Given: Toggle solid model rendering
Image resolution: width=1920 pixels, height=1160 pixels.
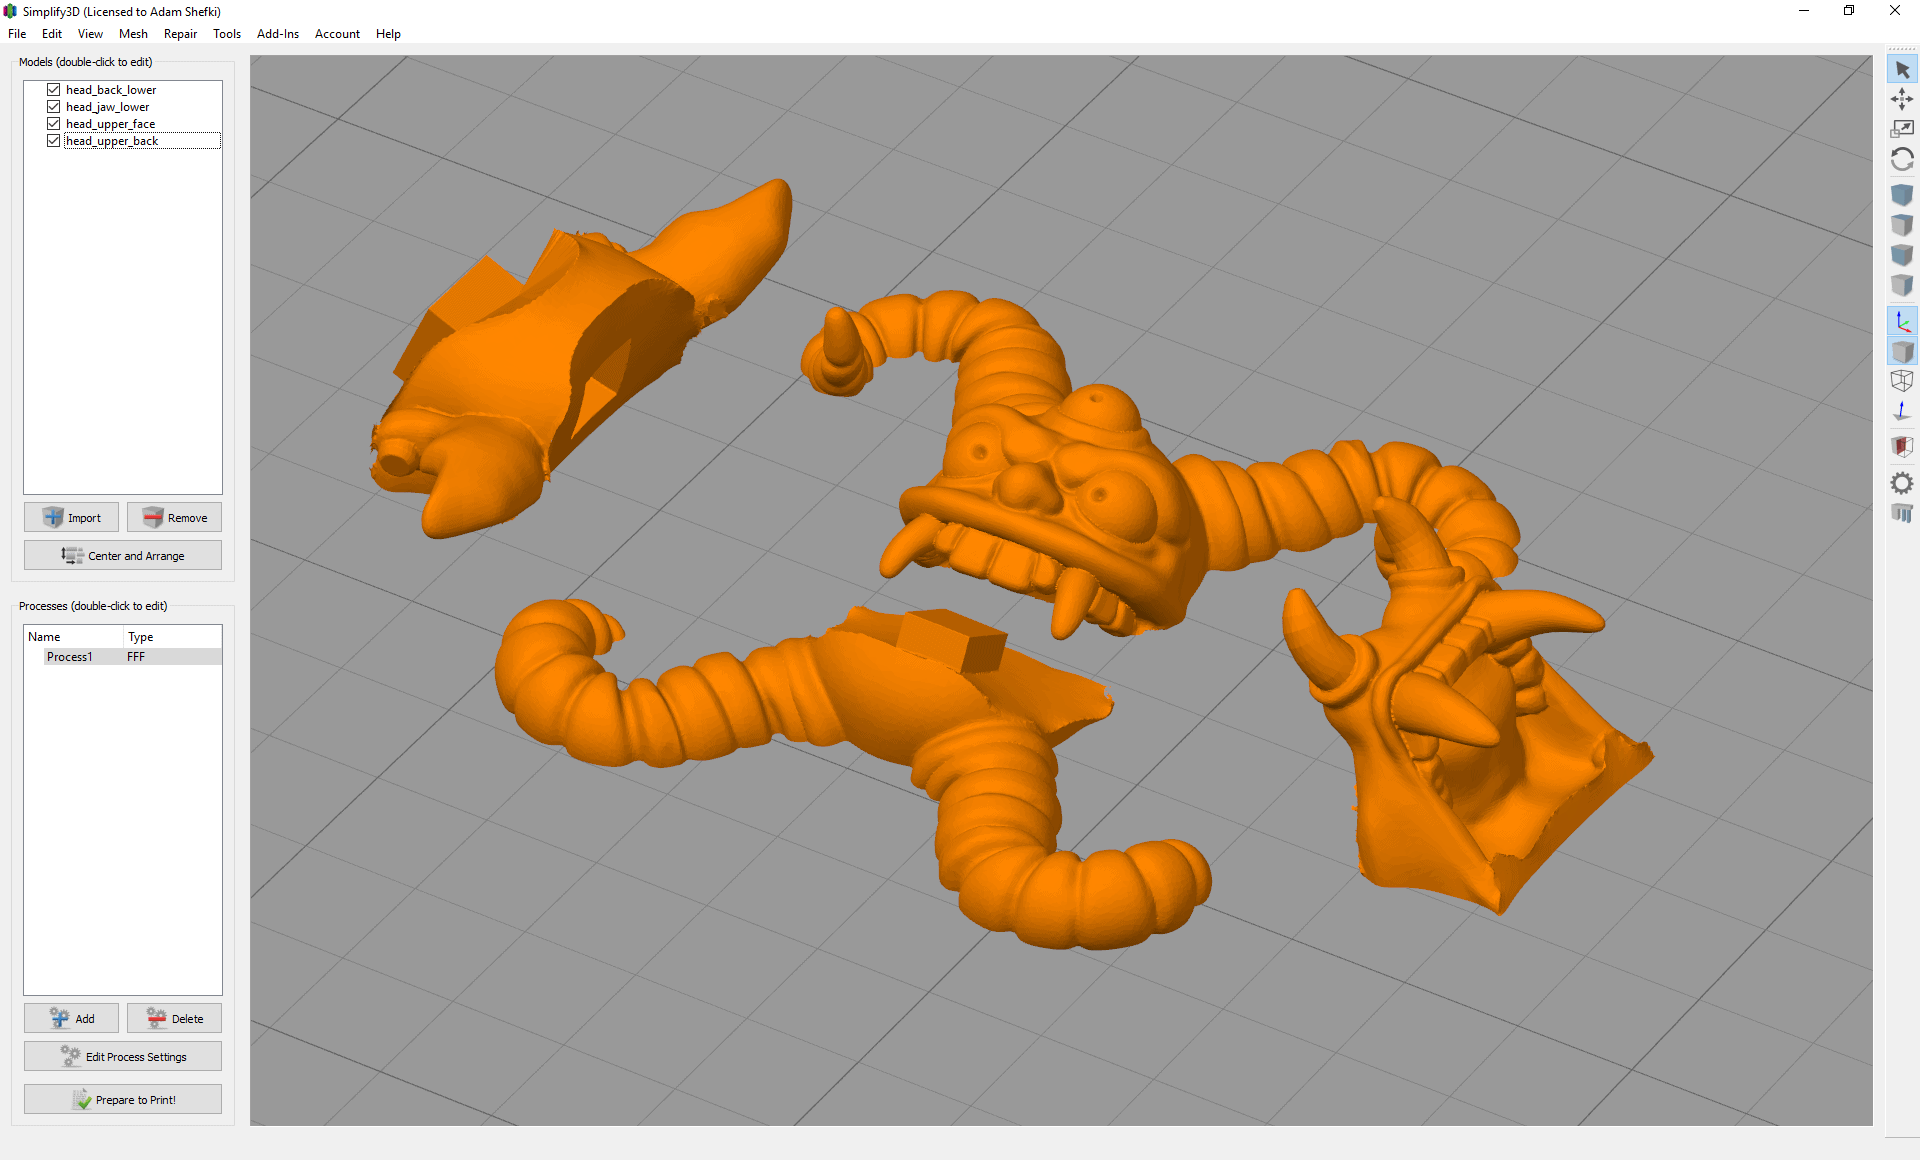Looking at the screenshot, I should point(1902,351).
